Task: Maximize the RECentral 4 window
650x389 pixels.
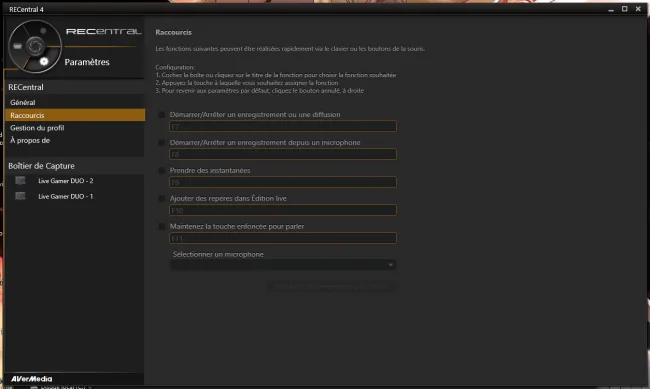Action: (624, 9)
